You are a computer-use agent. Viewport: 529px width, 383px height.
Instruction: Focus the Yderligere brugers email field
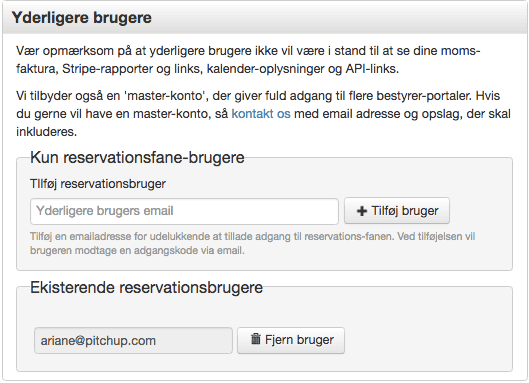point(184,211)
